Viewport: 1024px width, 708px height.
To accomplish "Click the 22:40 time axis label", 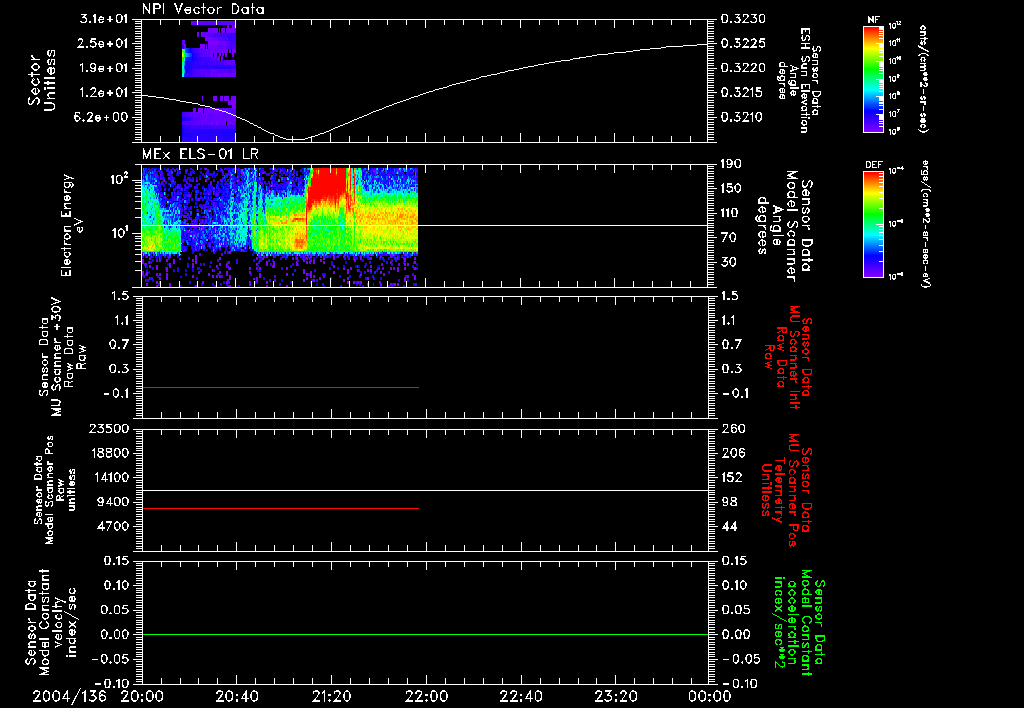I will (520, 696).
